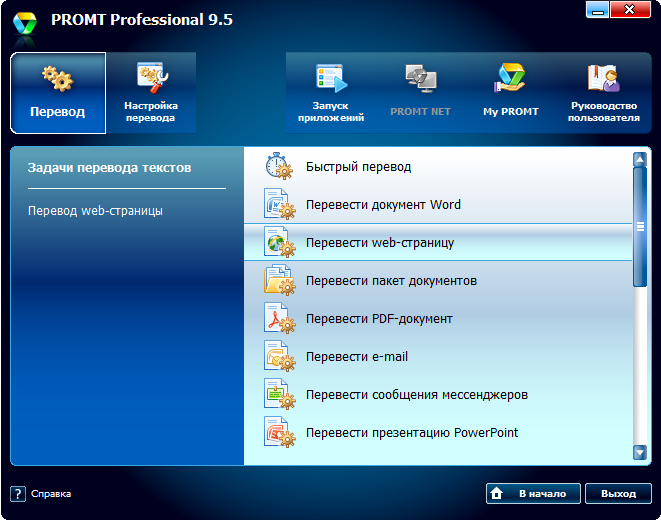Open Руководство пользователя guide

[604, 93]
